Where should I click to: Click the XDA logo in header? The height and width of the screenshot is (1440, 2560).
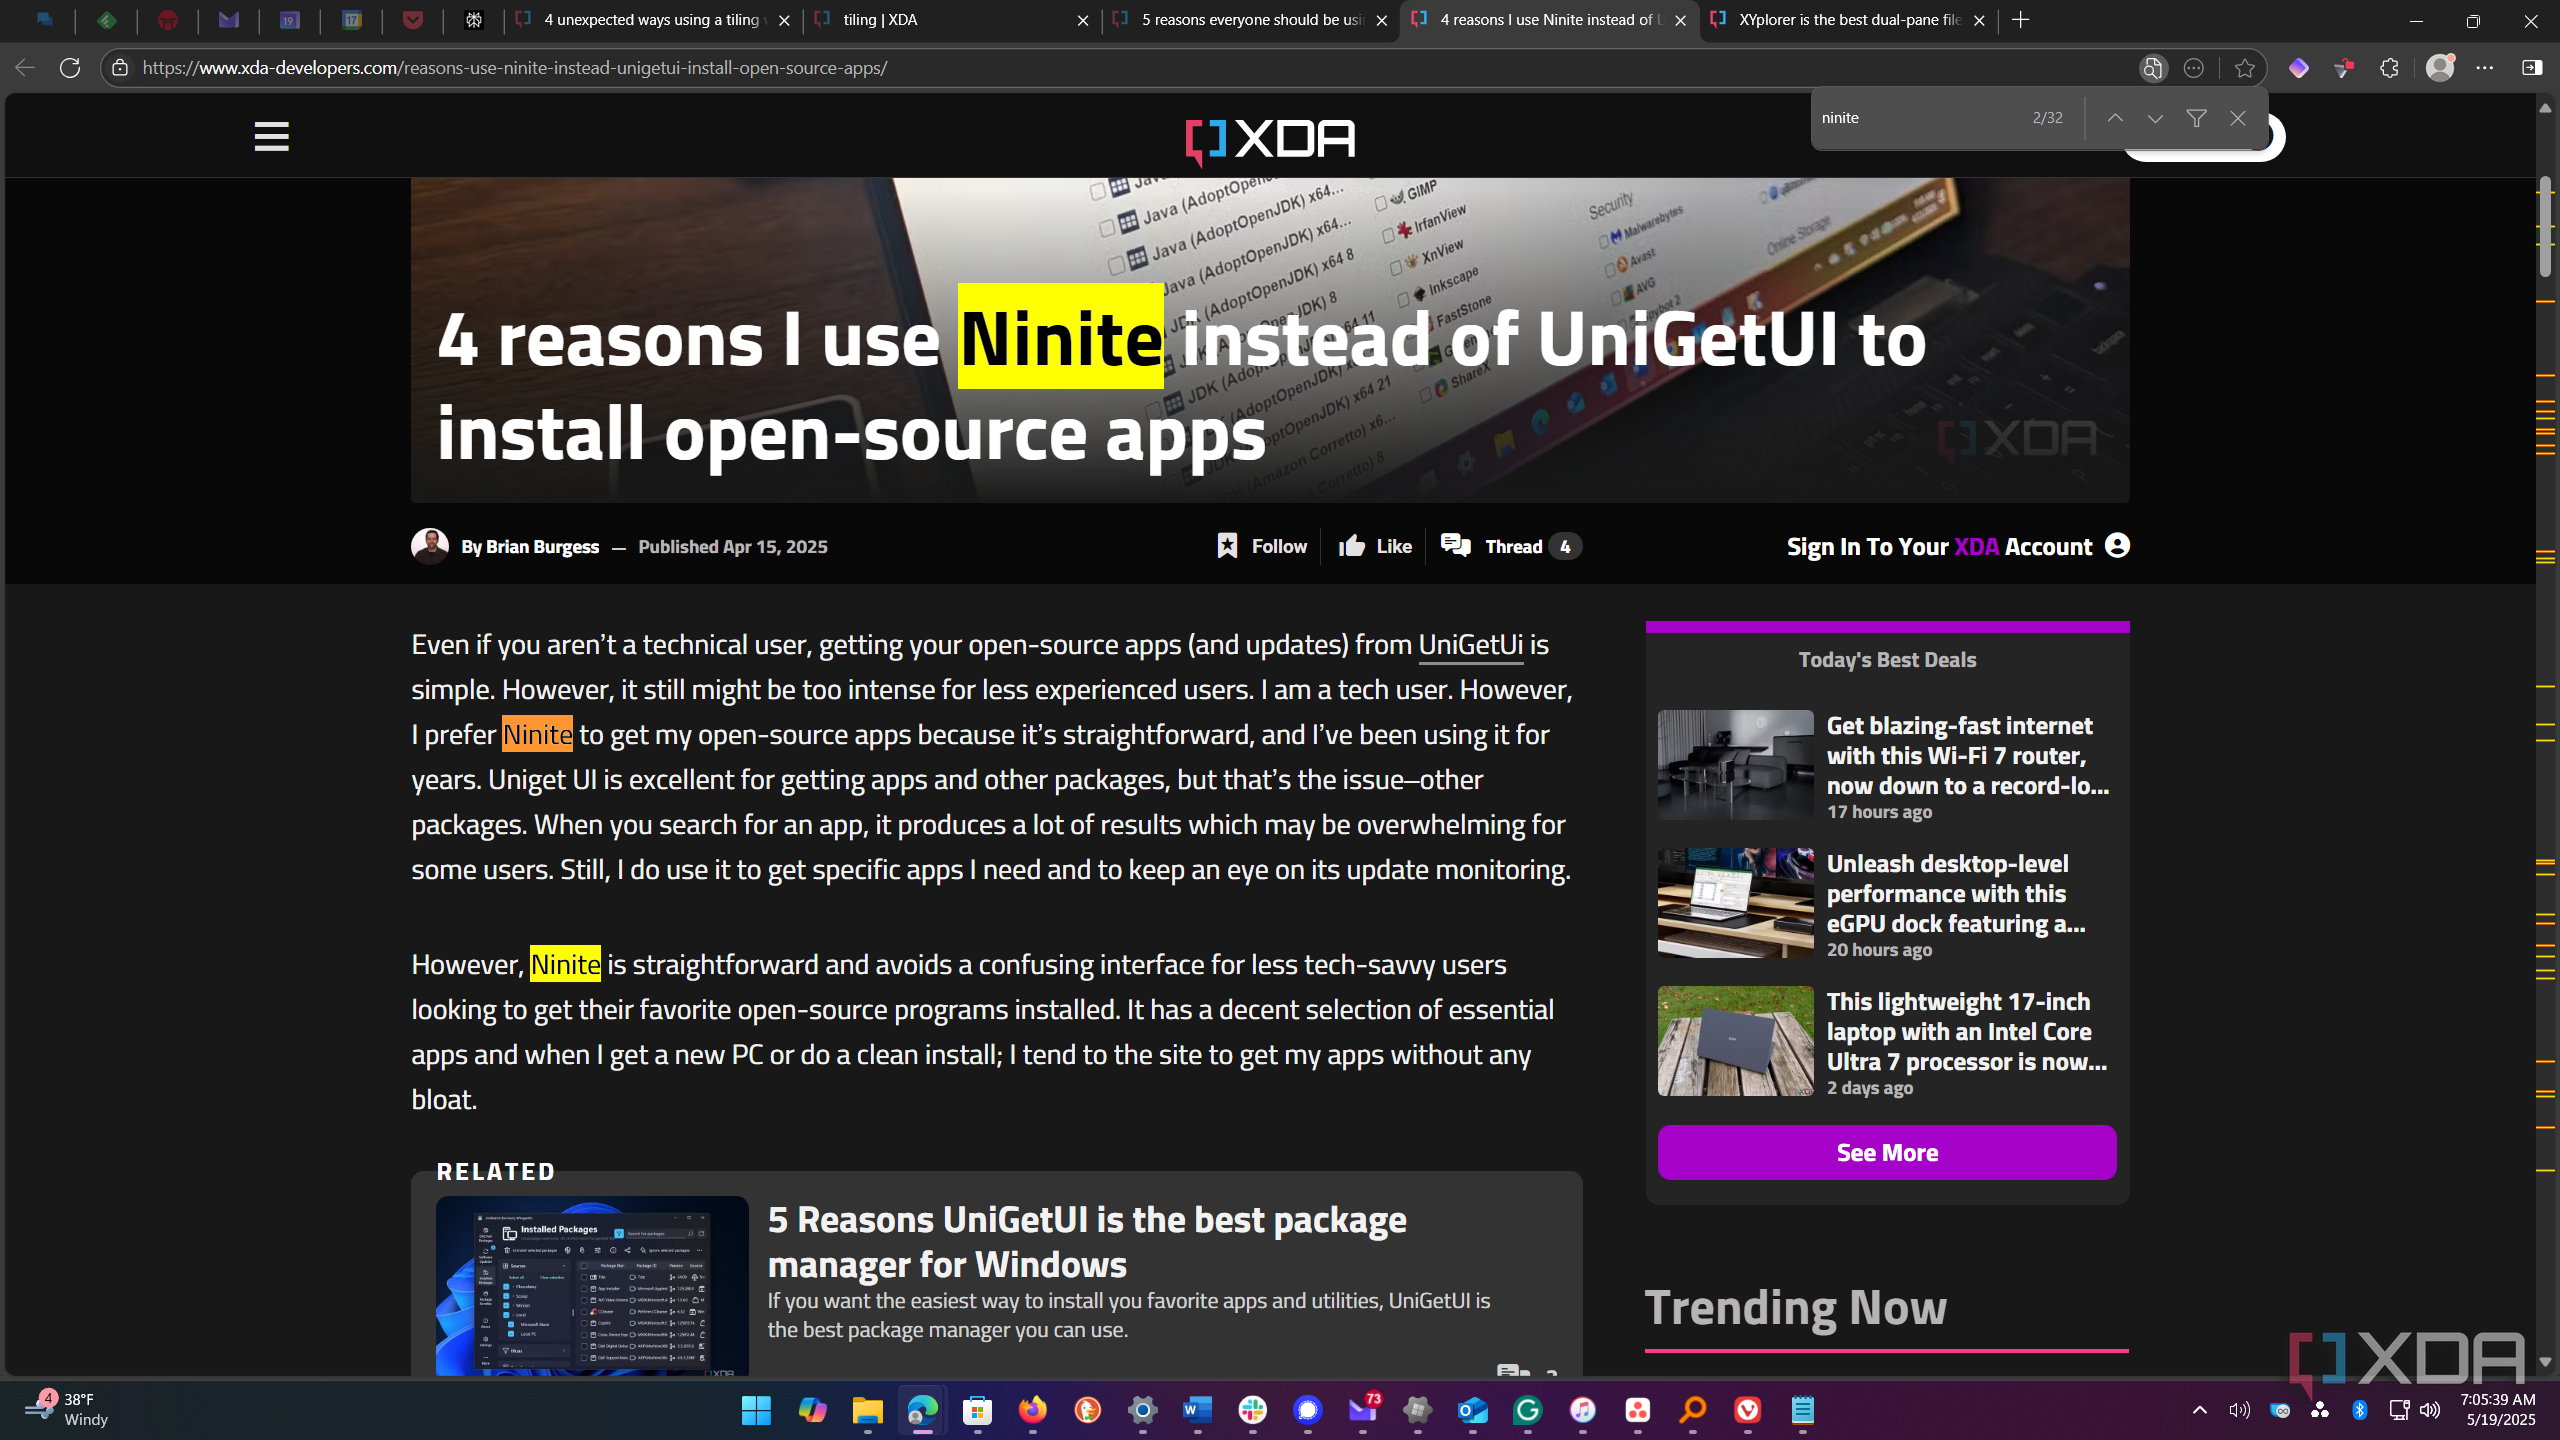[1270, 140]
